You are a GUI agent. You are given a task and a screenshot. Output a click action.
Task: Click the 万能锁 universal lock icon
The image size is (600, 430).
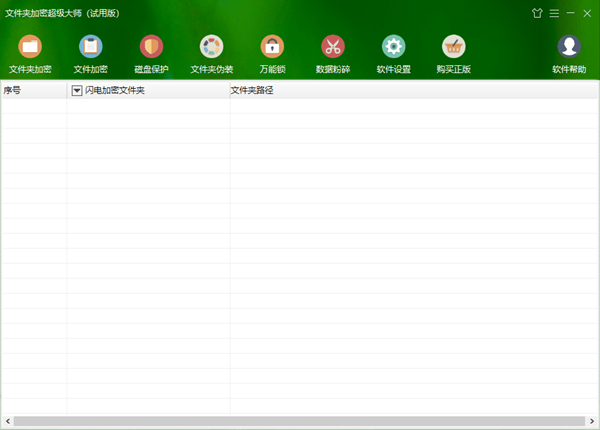[272, 47]
